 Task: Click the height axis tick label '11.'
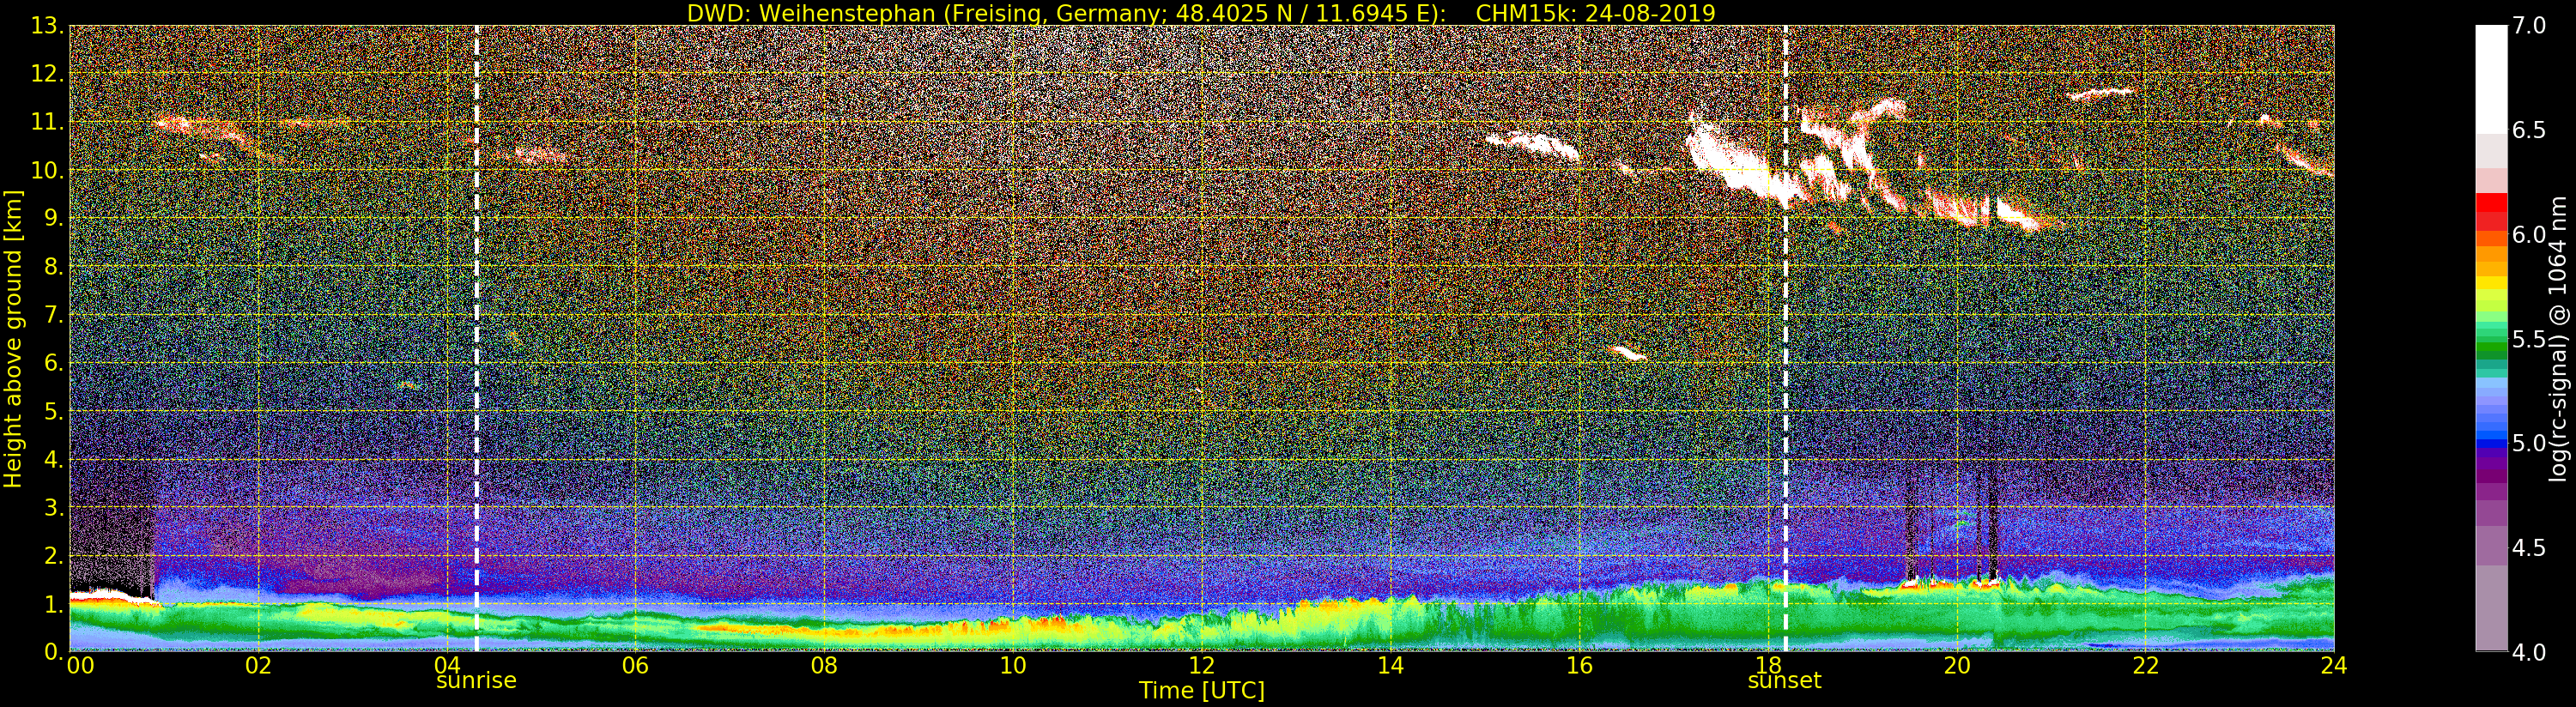(x=46, y=122)
